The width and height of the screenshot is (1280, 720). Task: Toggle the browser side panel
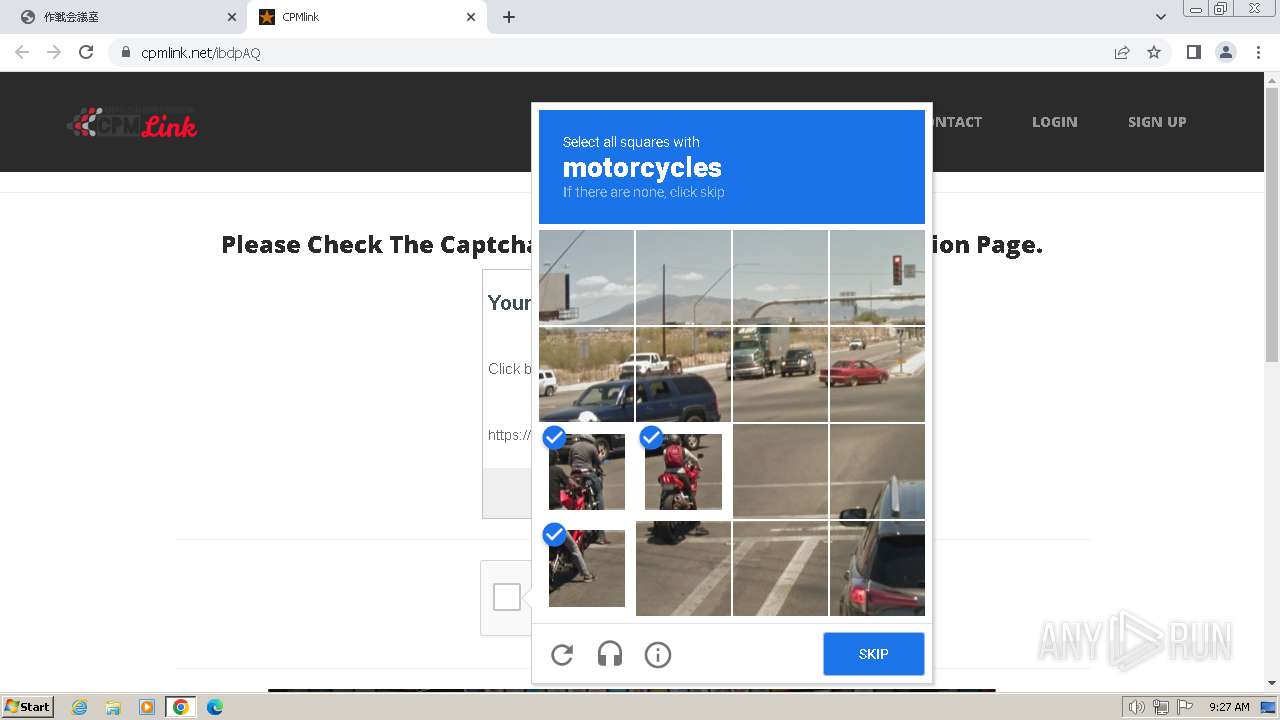[1193, 52]
